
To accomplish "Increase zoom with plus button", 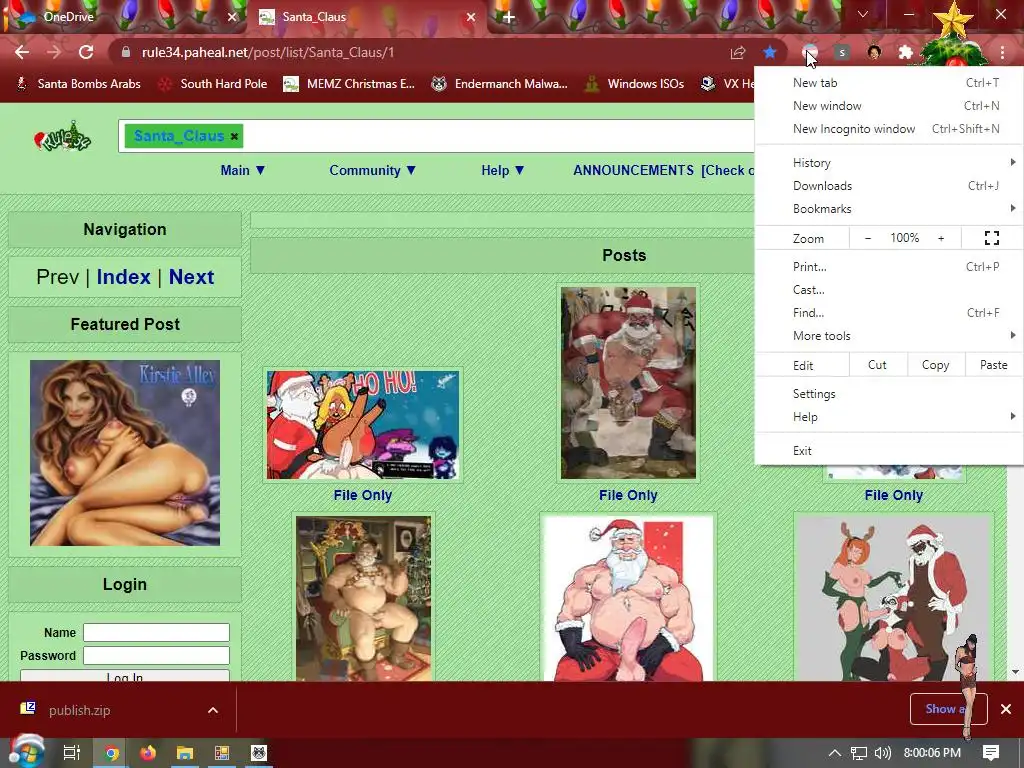I will tap(941, 238).
